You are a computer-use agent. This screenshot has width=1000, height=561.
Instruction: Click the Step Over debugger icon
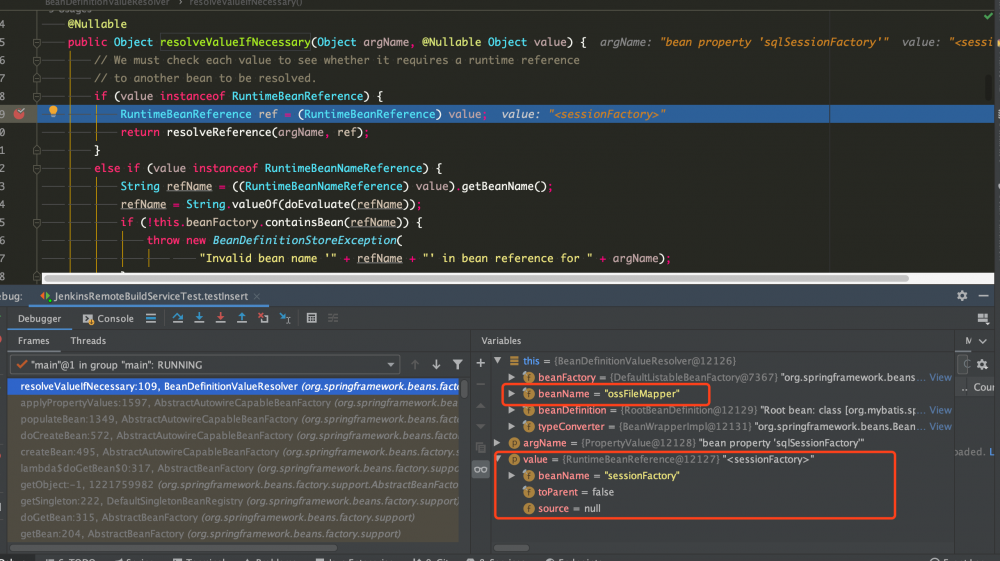pyautogui.click(x=178, y=318)
